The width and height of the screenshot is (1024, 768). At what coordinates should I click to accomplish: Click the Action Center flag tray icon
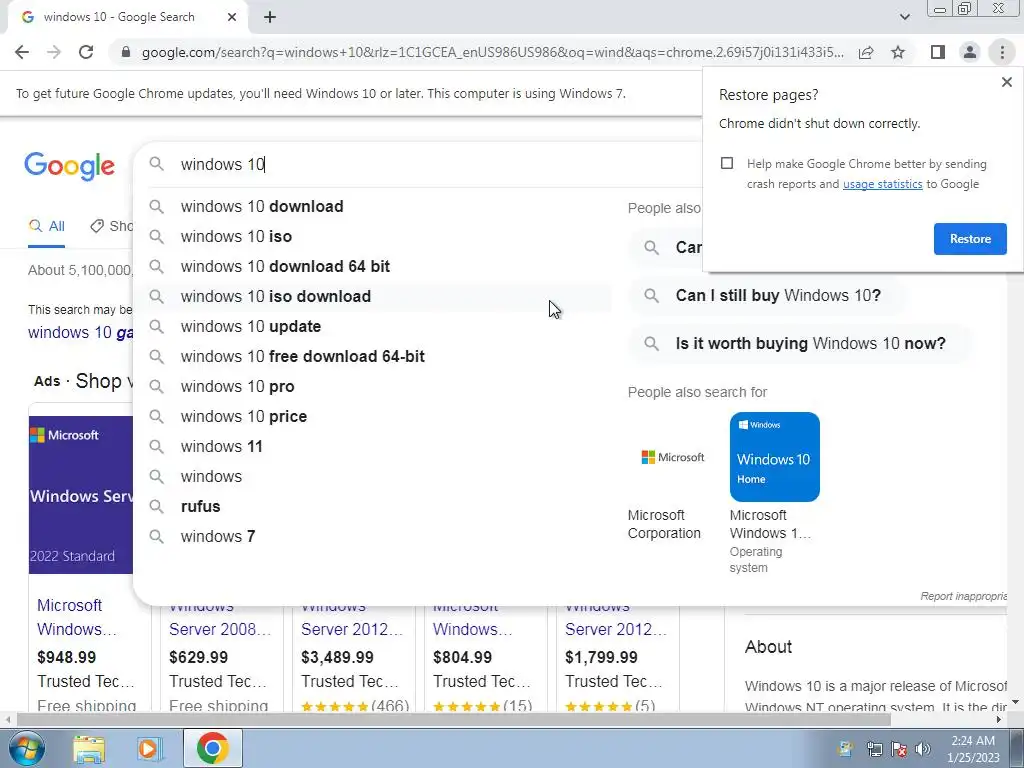click(899, 749)
